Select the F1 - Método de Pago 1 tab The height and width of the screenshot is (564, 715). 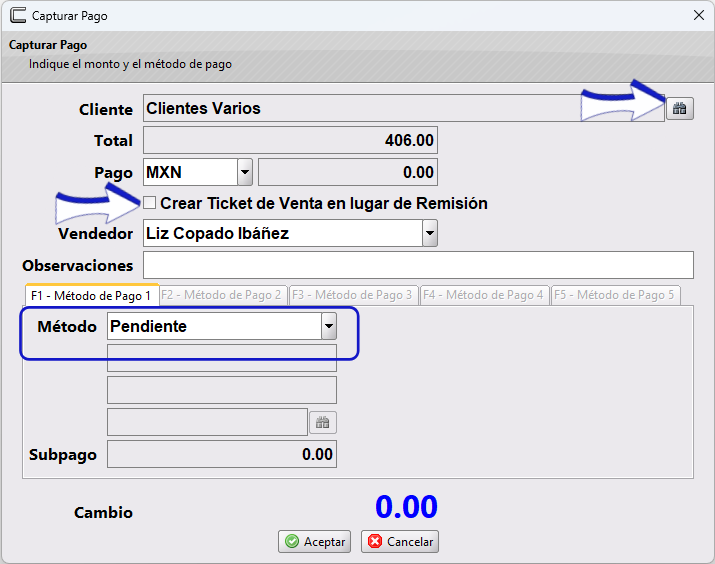coord(91,295)
